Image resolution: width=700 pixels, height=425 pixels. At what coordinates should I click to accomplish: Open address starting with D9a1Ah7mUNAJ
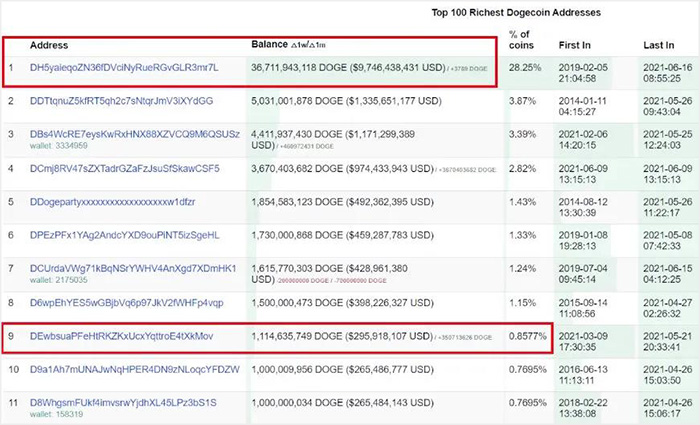tap(135, 369)
